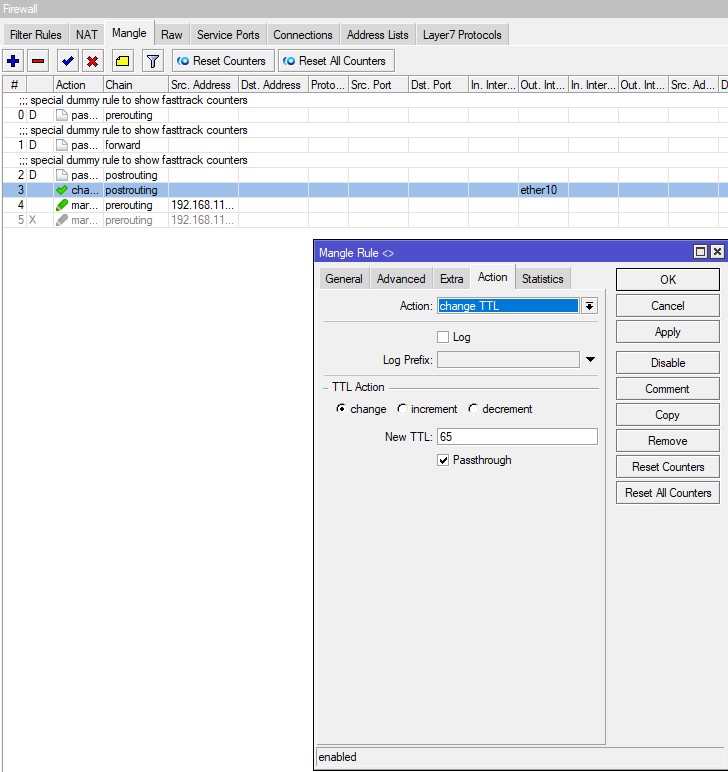
Task: Sort by the Dst. Port column header
Action: 438,85
